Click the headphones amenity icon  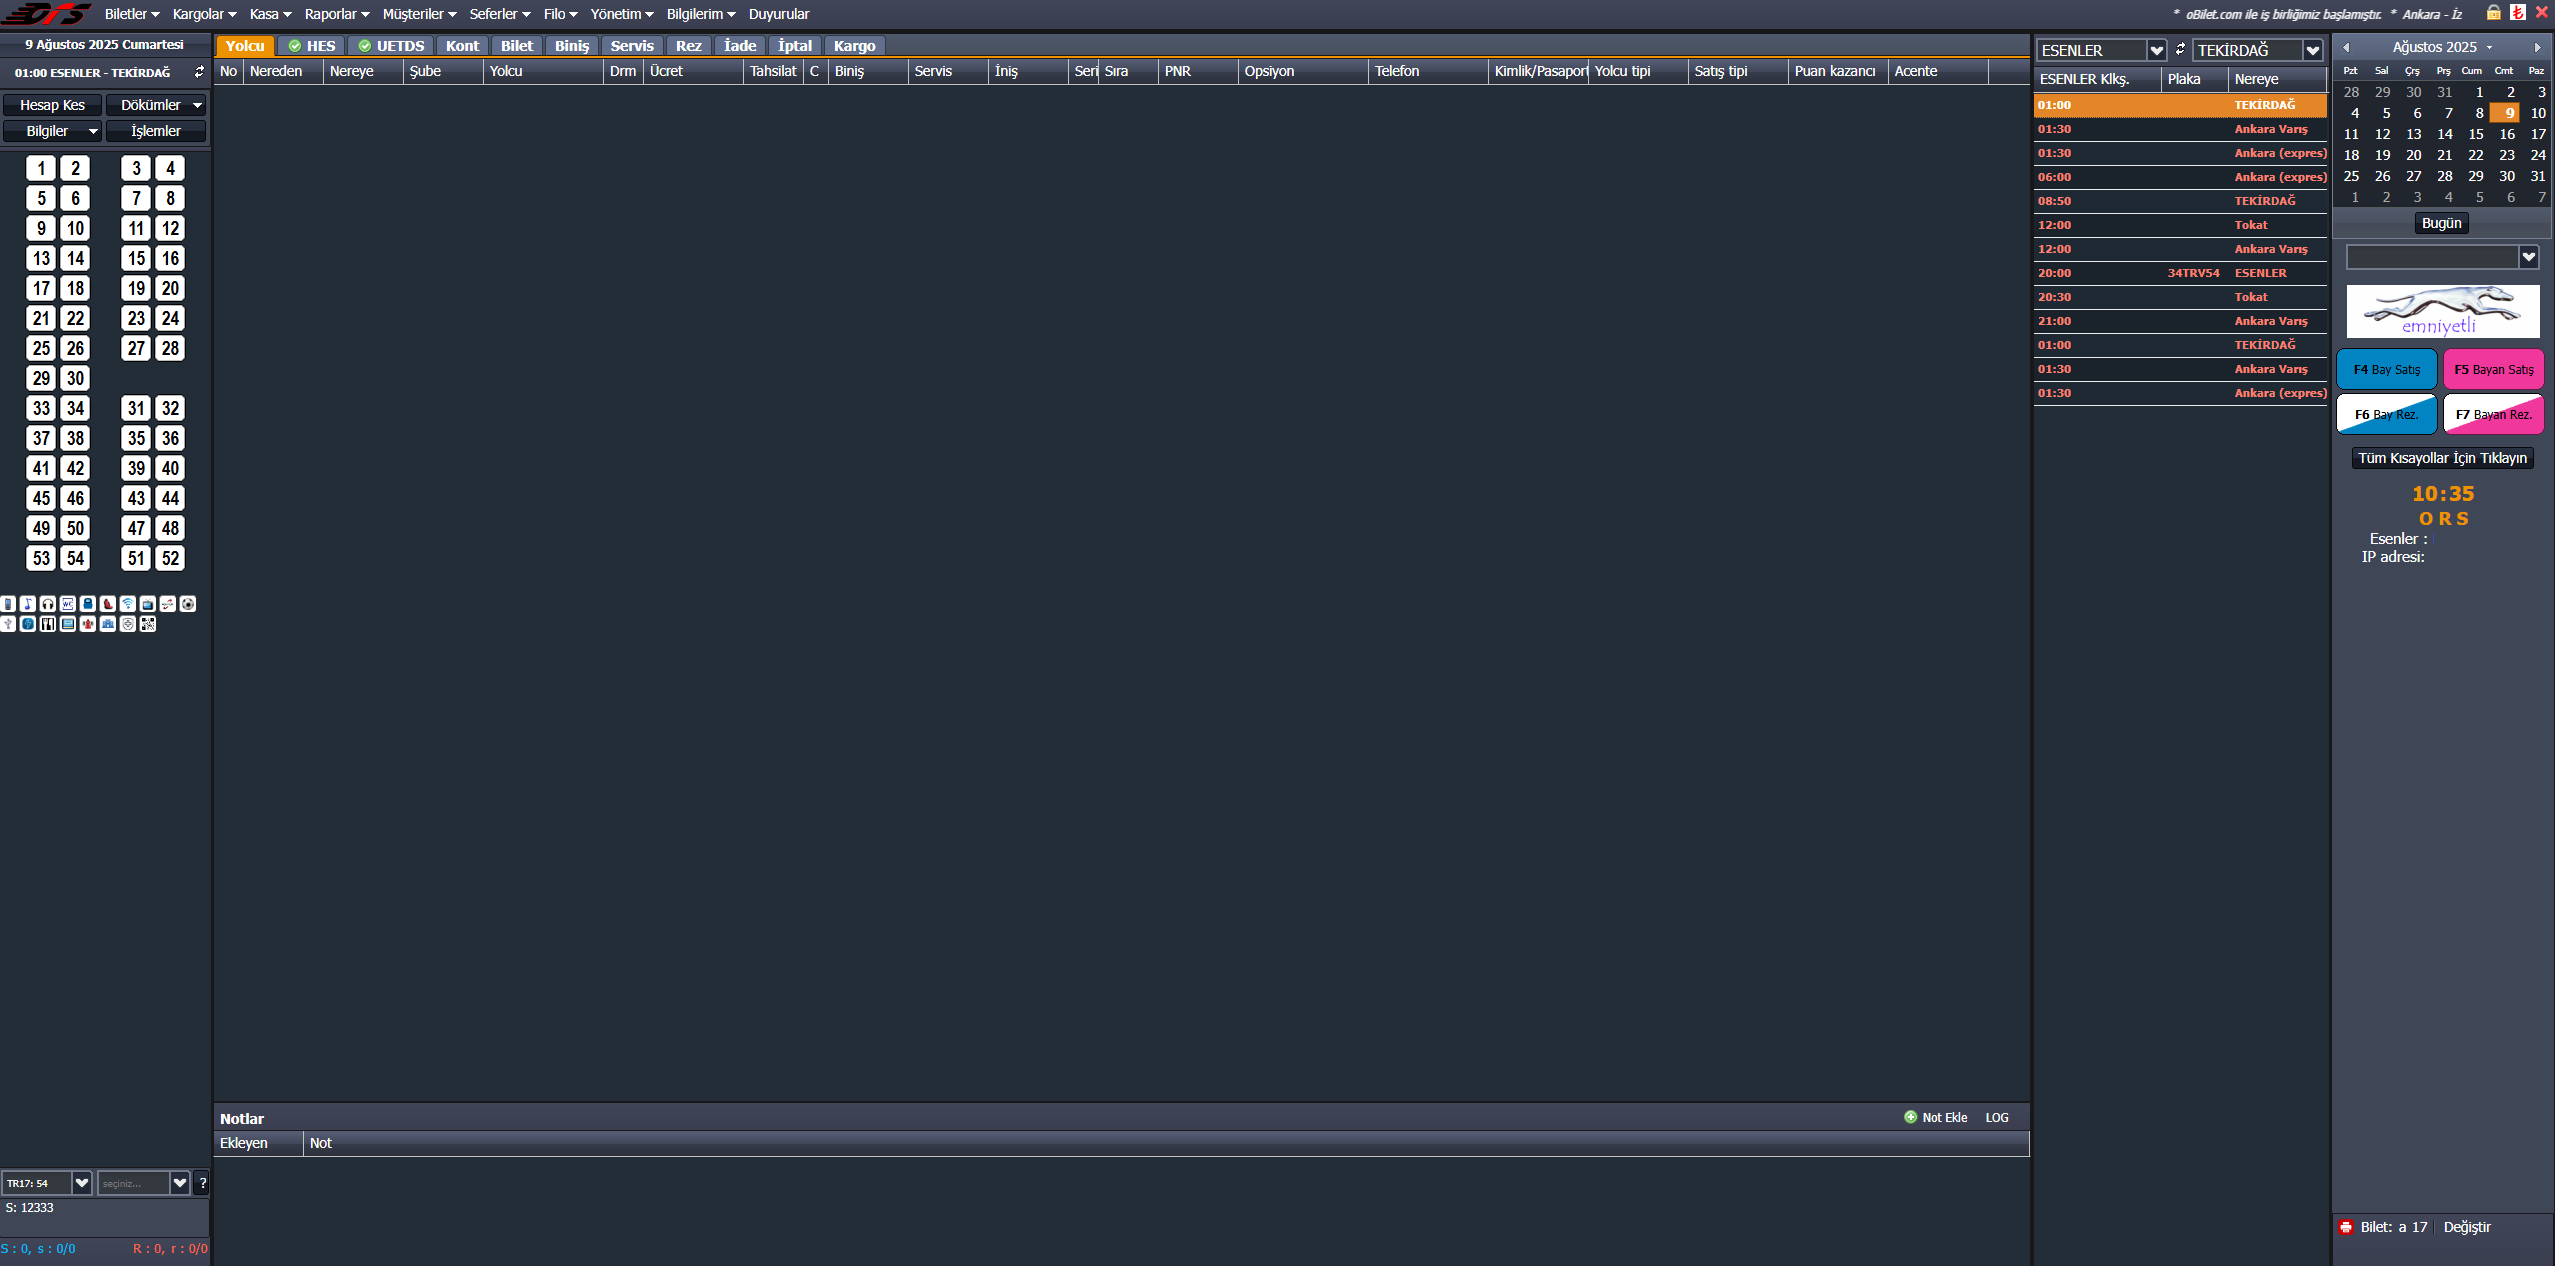48,604
